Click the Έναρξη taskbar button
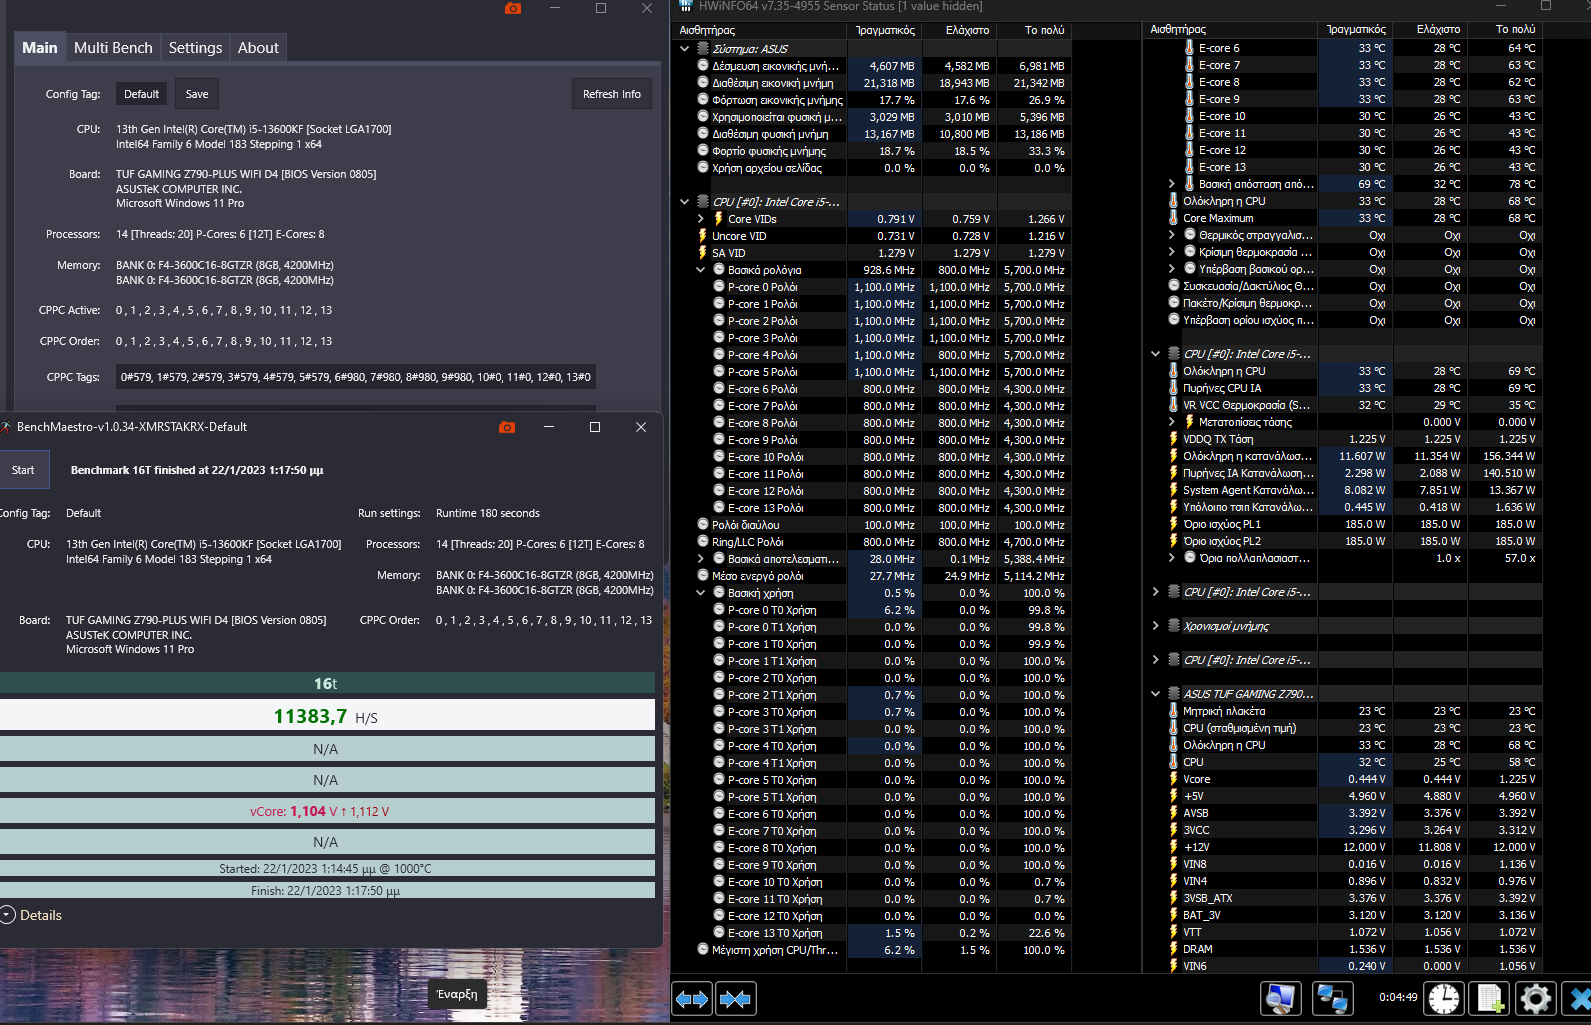Viewport: 1591px width, 1025px height. coord(457,994)
